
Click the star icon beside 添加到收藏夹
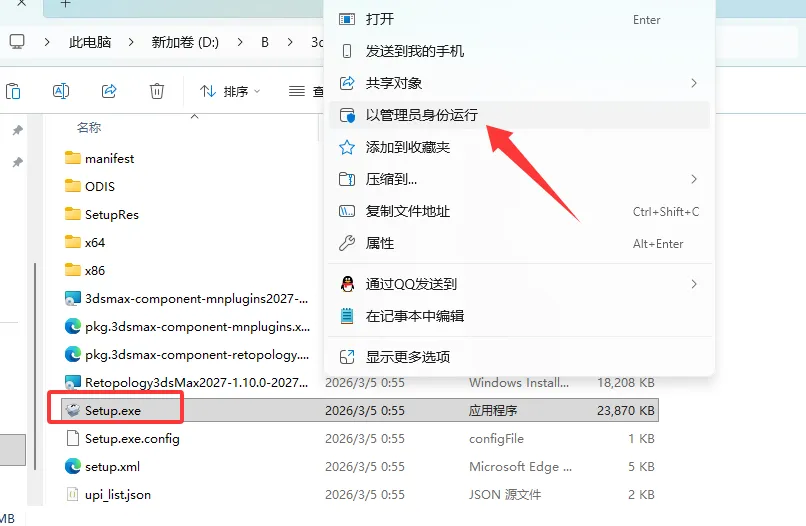[x=347, y=147]
